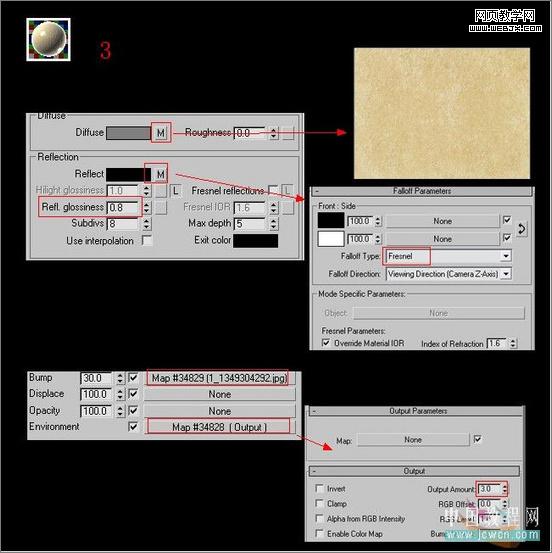
Task: Click the Output Parameters Map None button
Action: 413,440
